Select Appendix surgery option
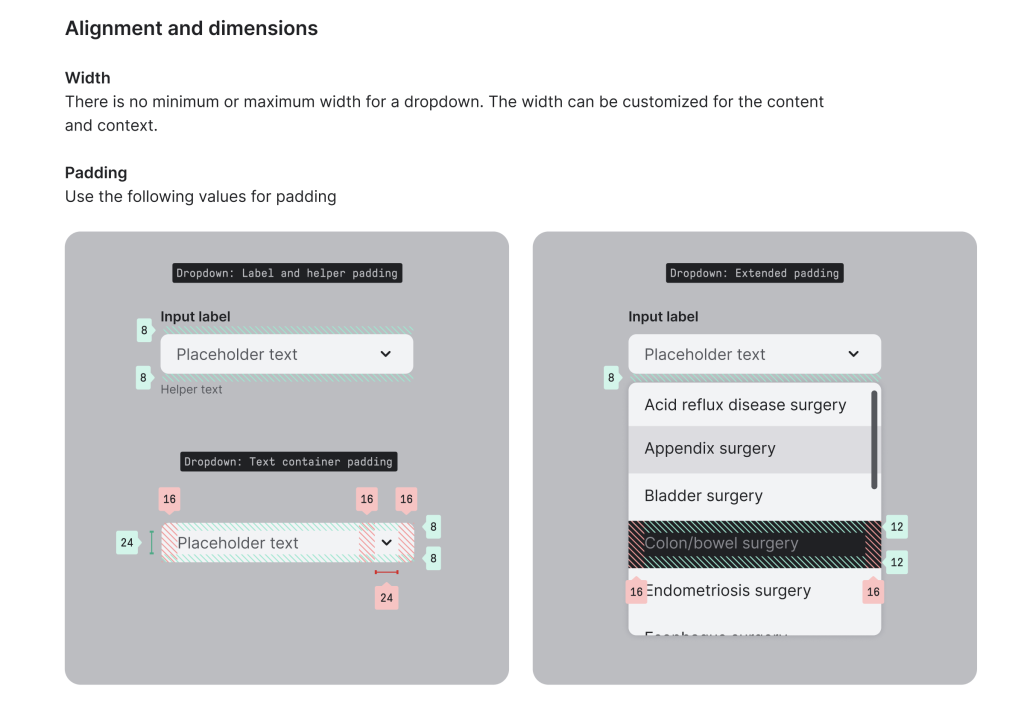Screen dimensions: 1024x703 pyautogui.click(x=710, y=449)
